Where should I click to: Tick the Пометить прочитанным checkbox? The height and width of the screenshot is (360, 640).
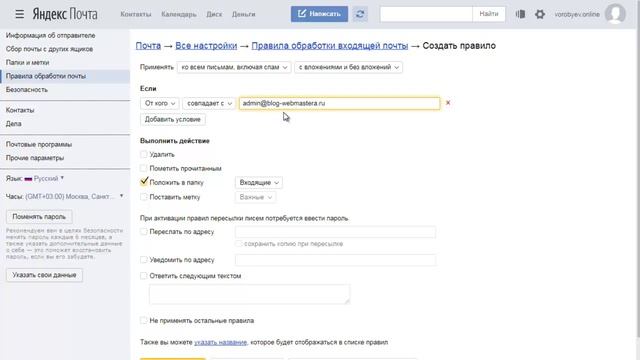pos(143,168)
